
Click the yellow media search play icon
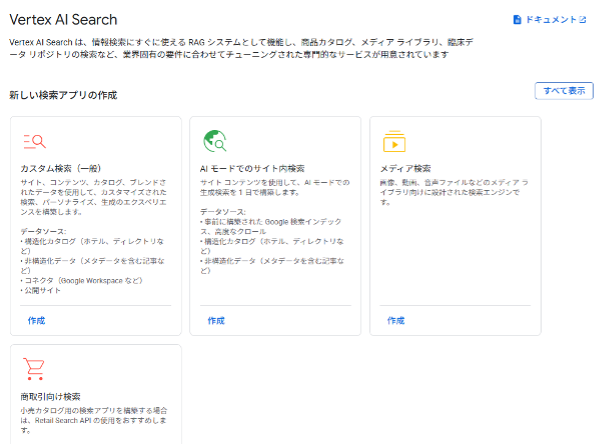[393, 141]
